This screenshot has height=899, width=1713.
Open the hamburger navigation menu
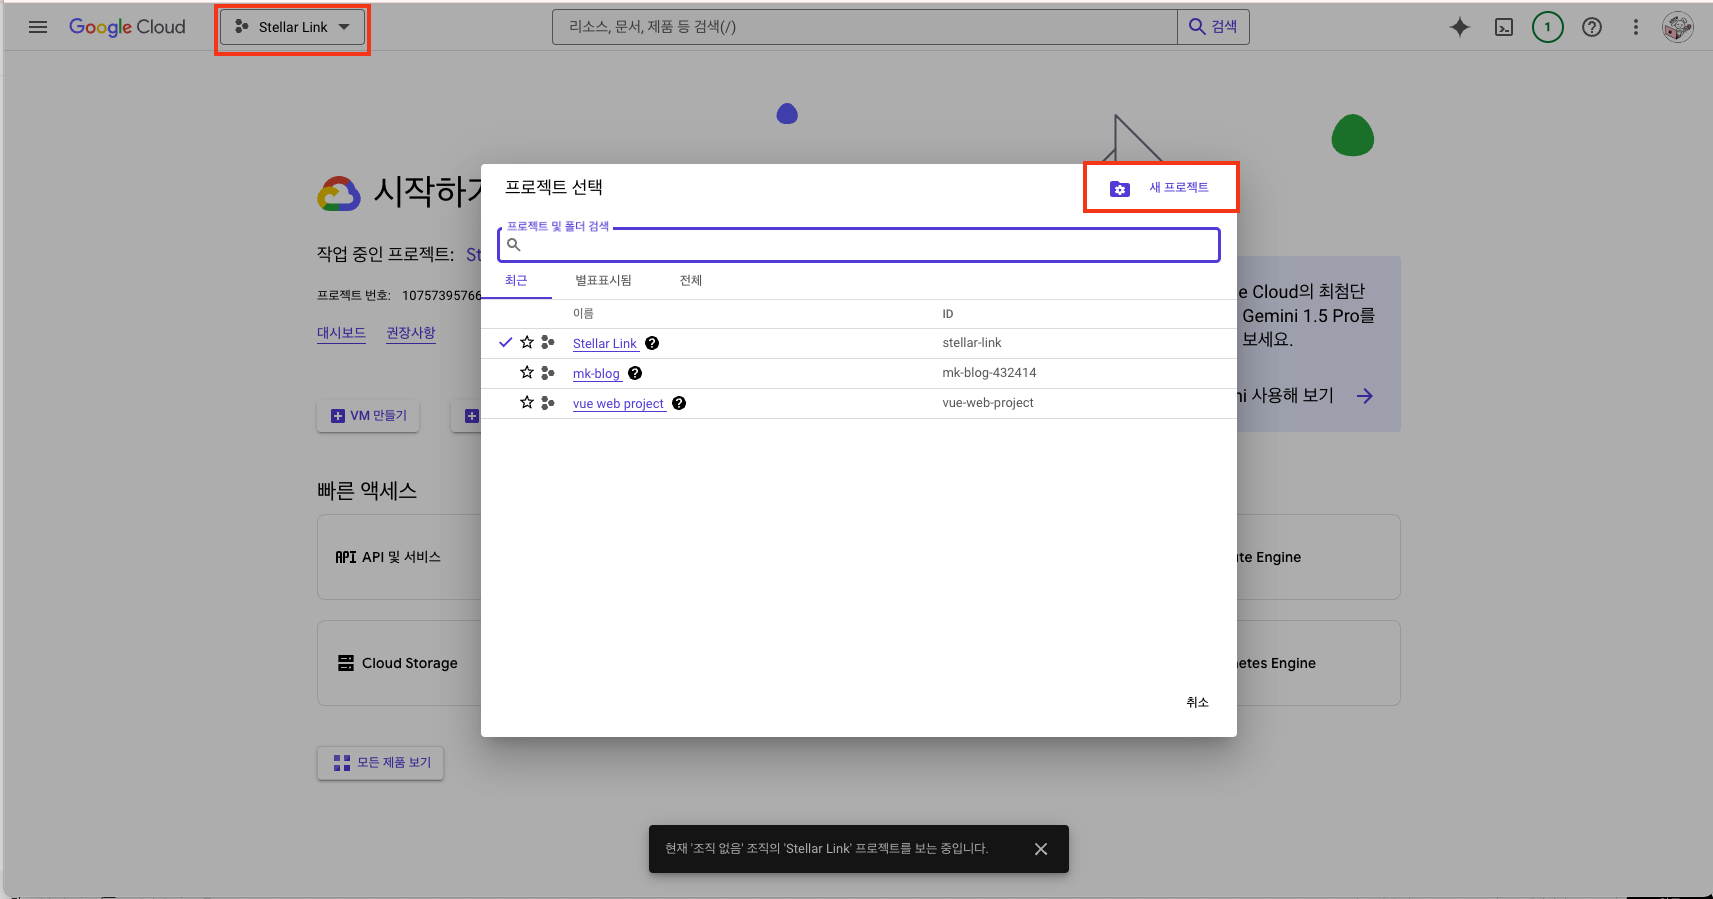point(38,27)
